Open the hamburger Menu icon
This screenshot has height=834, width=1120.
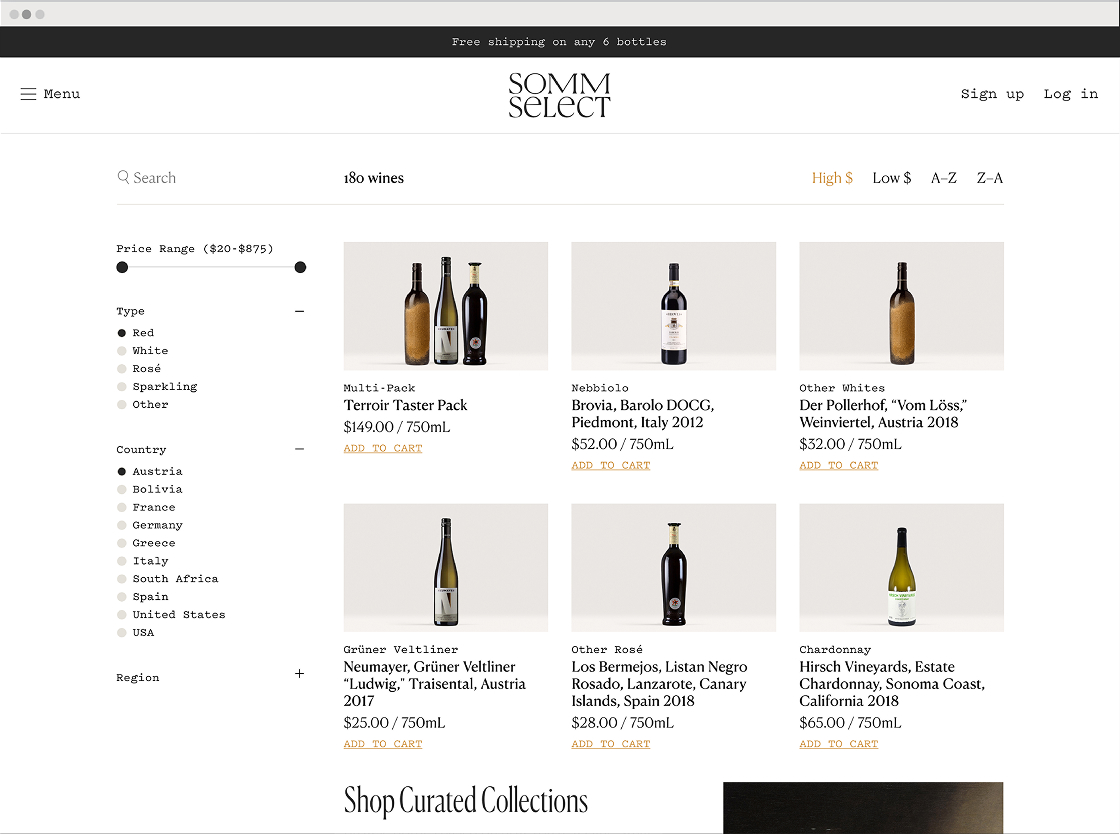click(28, 94)
